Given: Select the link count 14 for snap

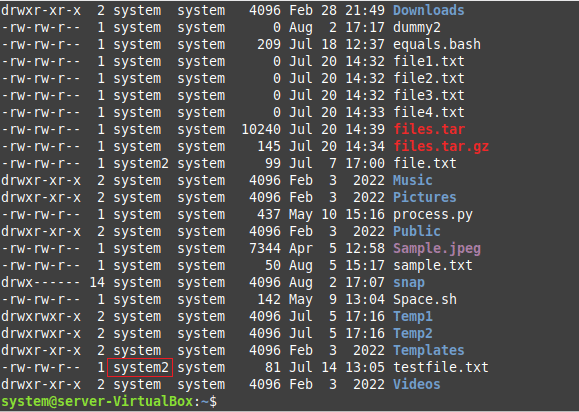Looking at the screenshot, I should pyautogui.click(x=97, y=282).
